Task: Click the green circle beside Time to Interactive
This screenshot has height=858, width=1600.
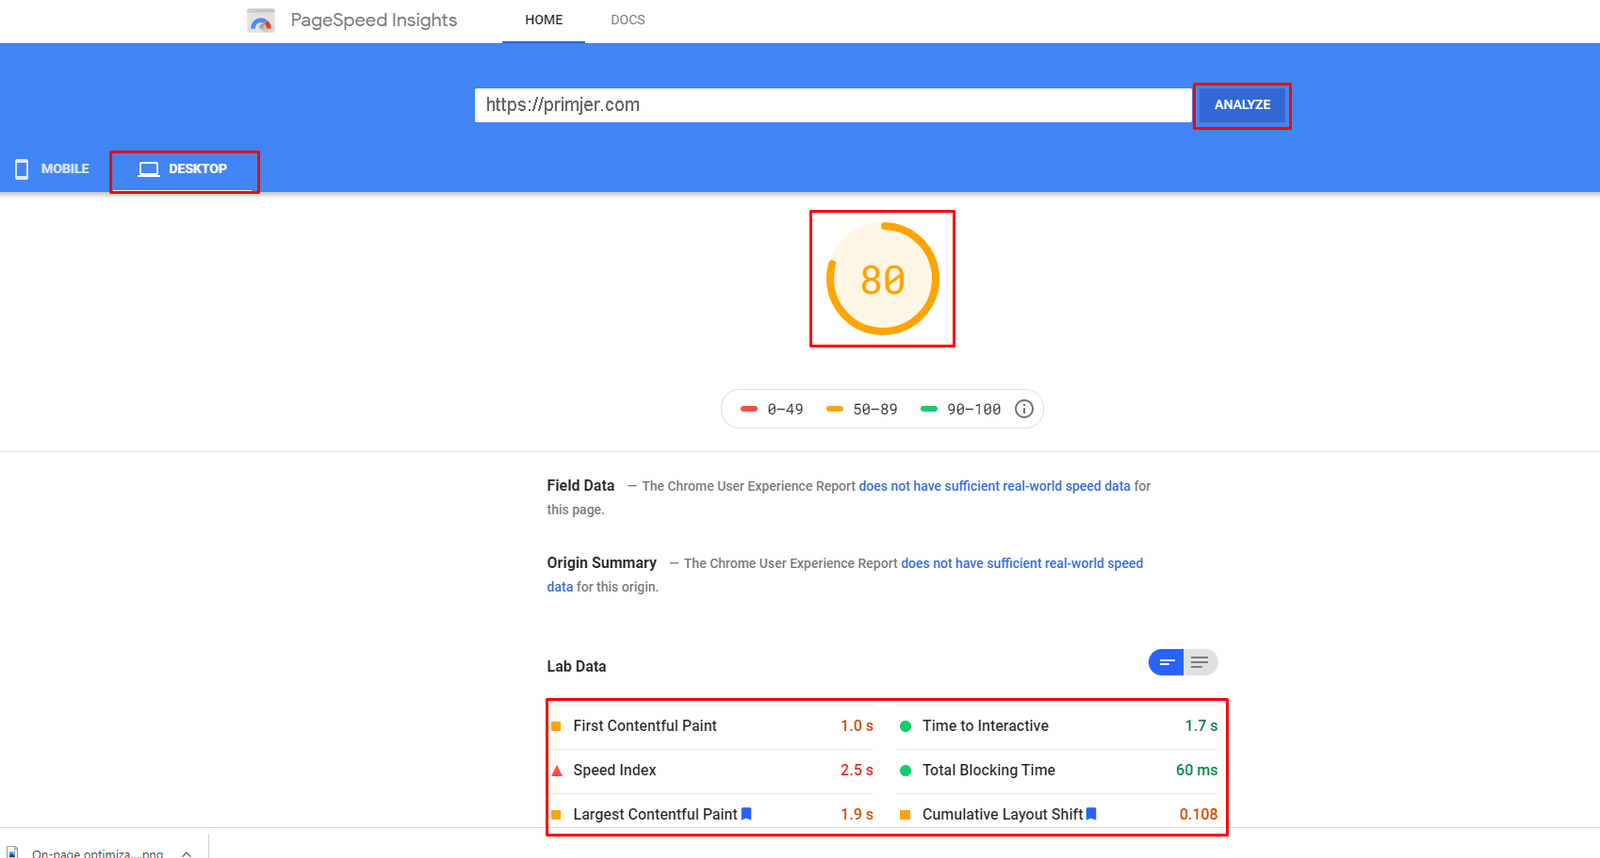Action: (905, 726)
